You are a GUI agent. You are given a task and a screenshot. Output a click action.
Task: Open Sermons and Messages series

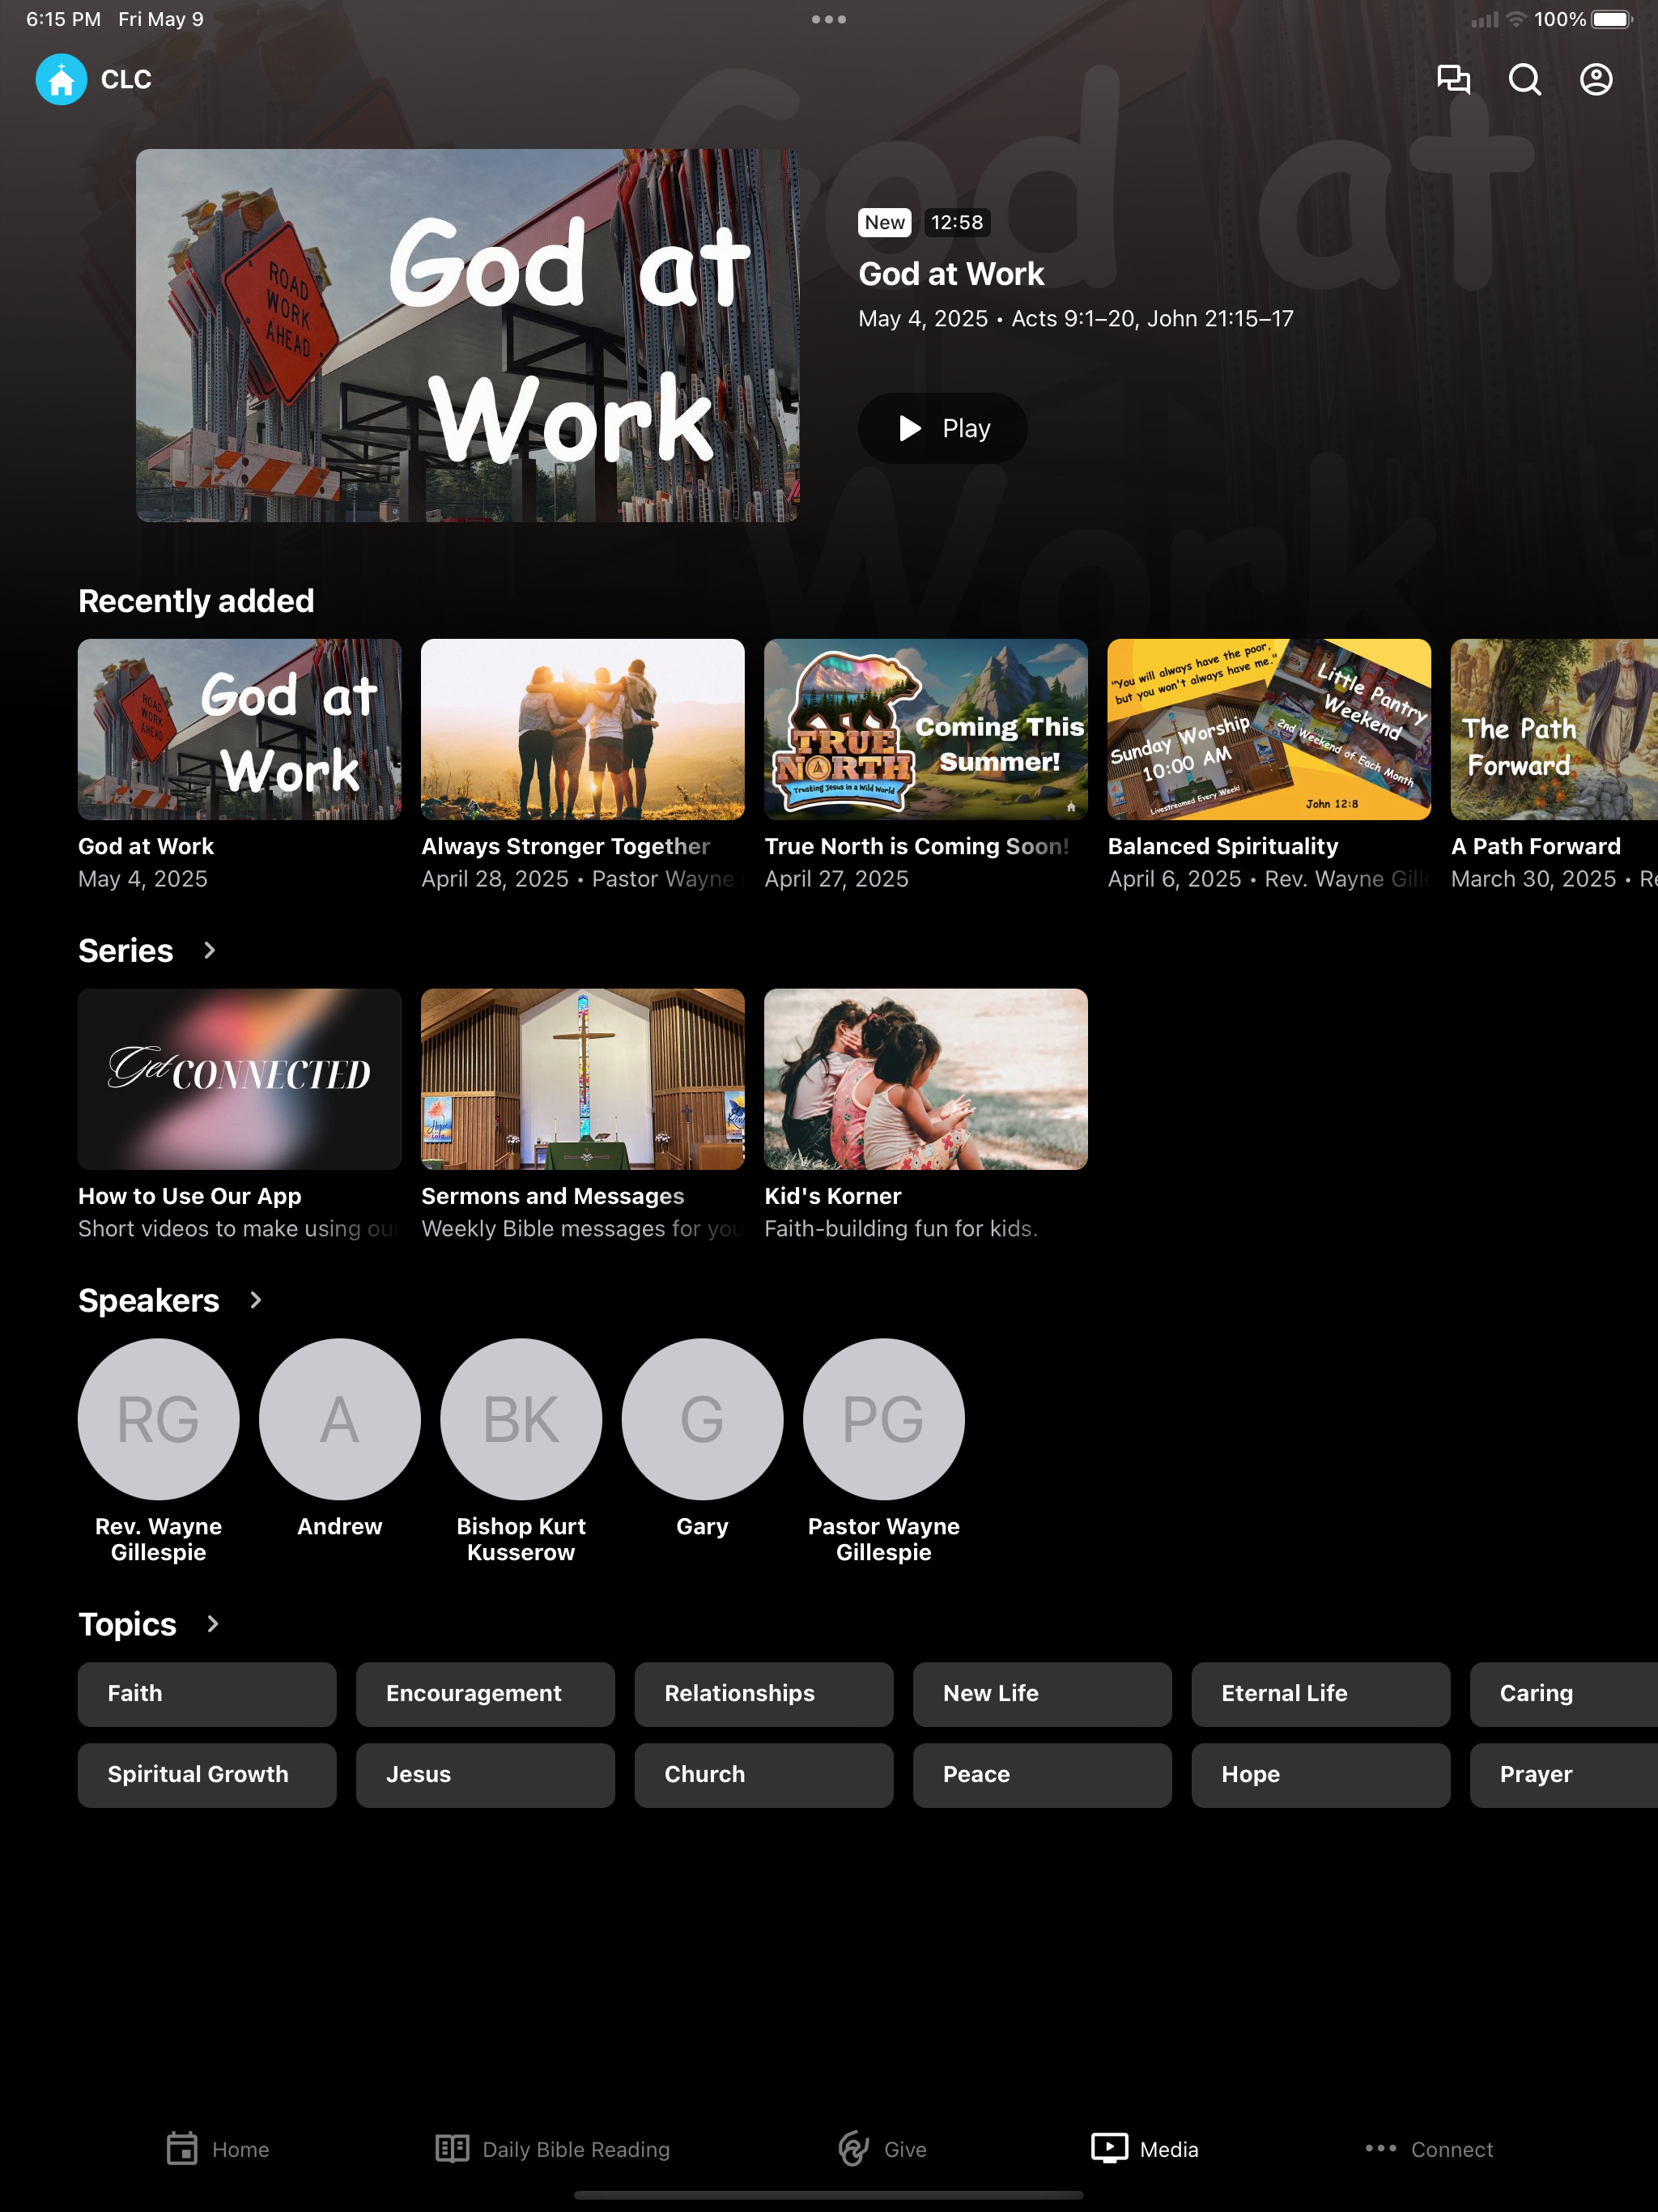coord(582,1079)
